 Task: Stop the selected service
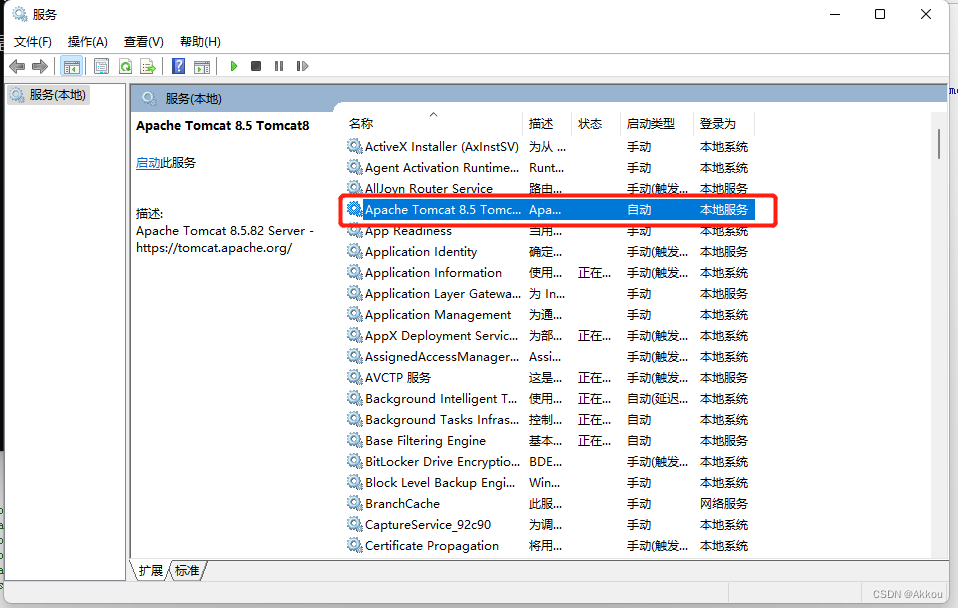pos(255,66)
